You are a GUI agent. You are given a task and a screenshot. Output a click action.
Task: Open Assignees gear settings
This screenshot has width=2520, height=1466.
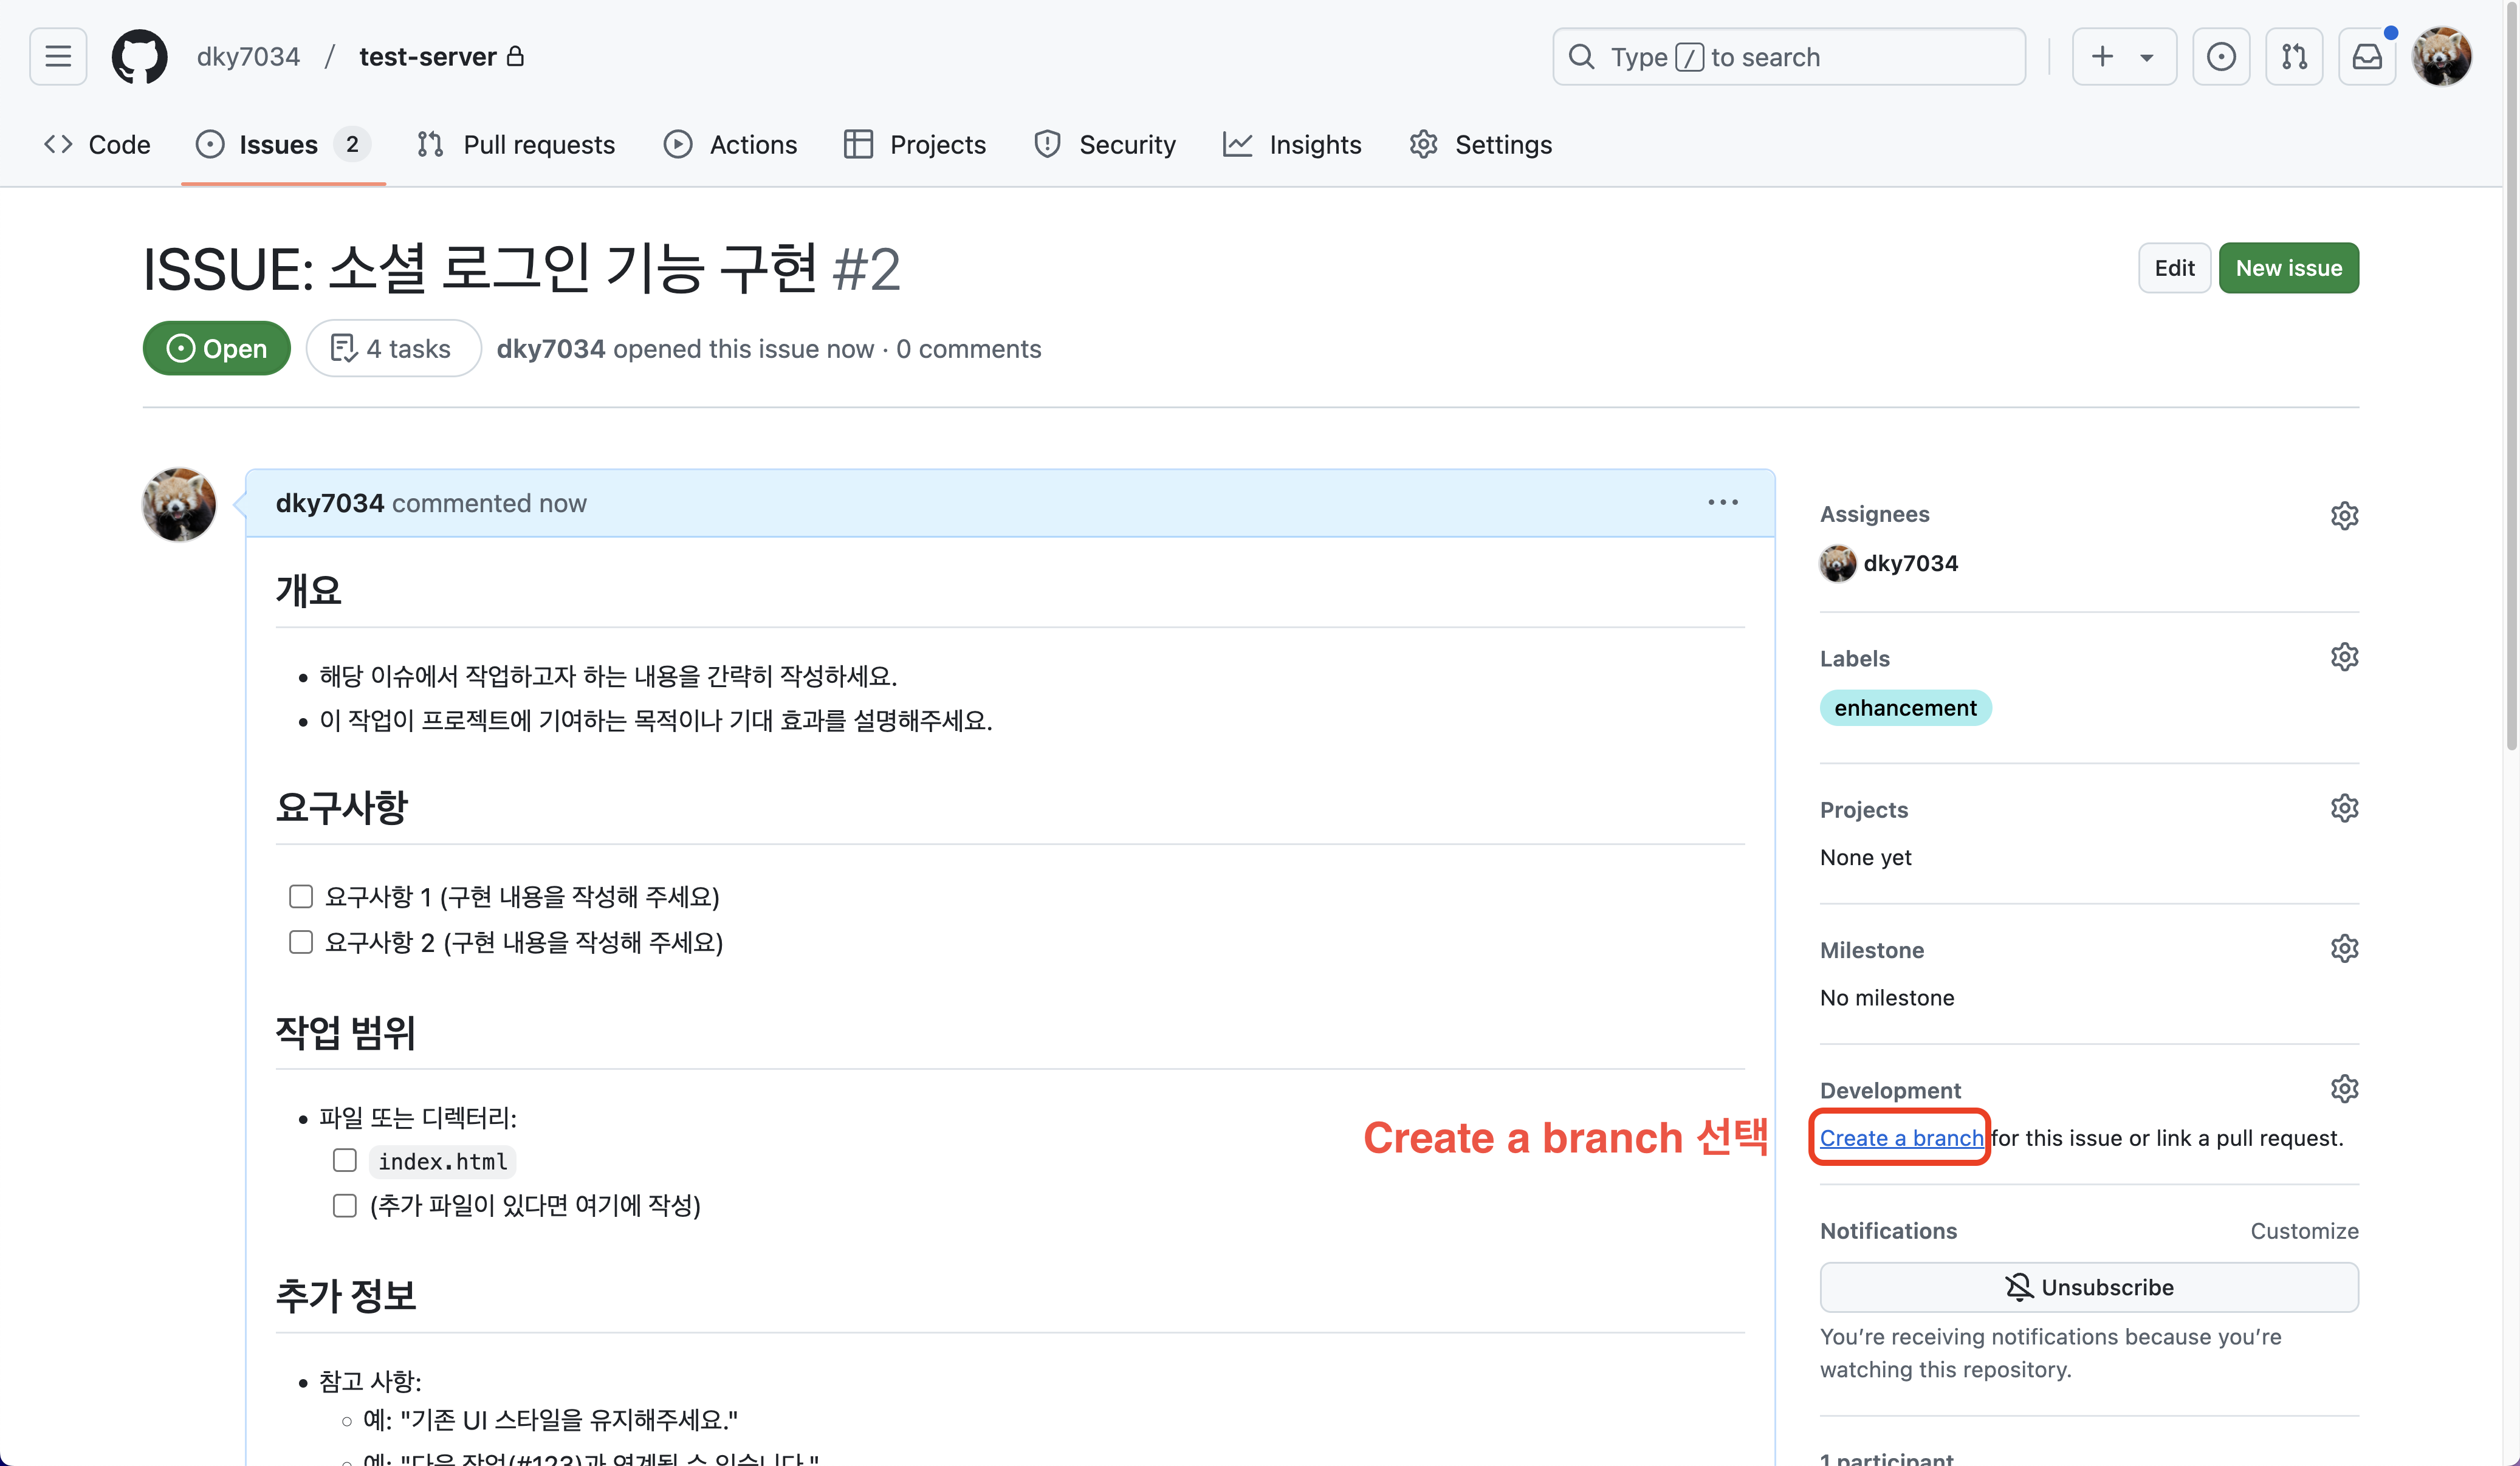tap(2344, 515)
